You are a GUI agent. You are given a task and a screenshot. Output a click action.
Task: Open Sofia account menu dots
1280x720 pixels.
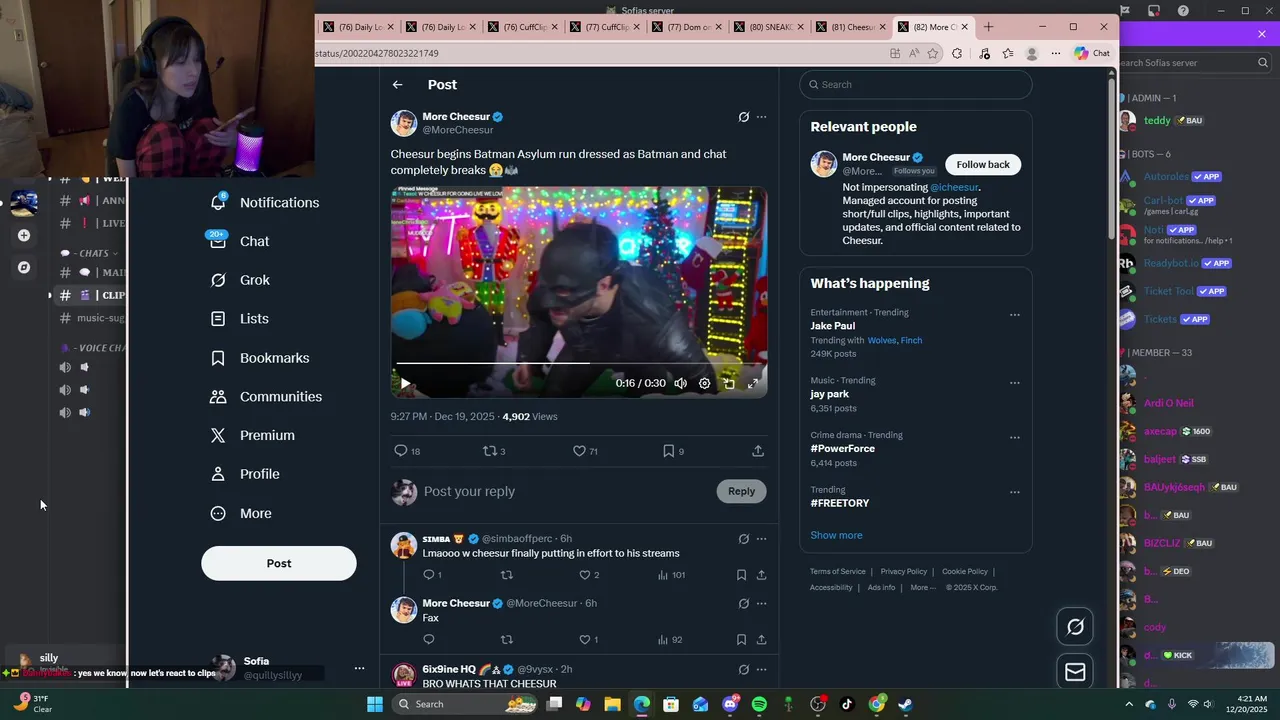pos(359,668)
